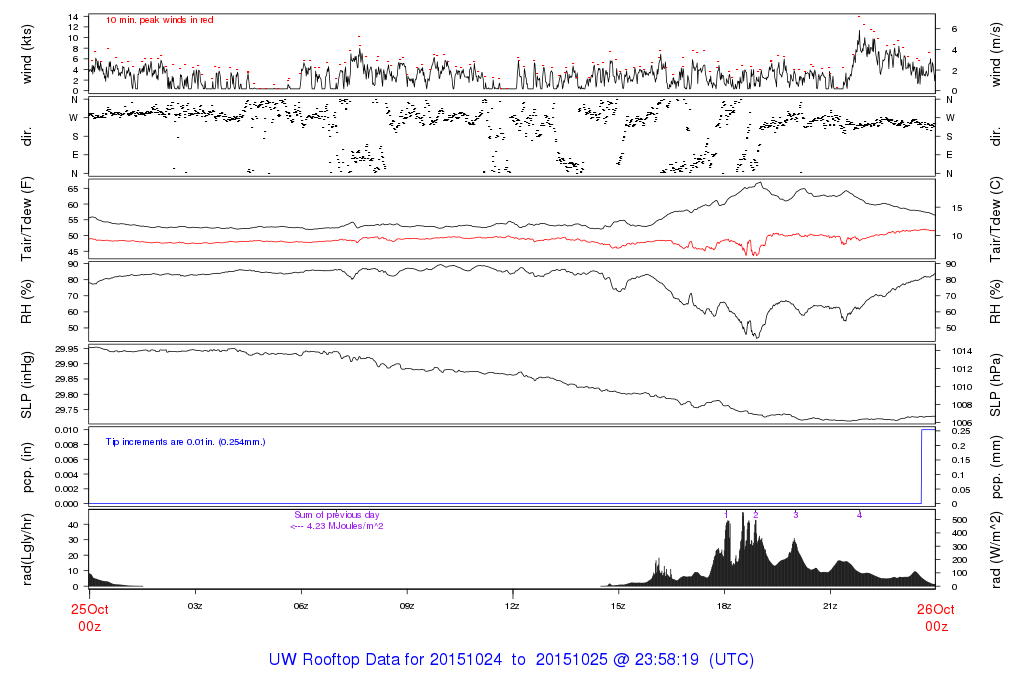Select the '1014' hPa tick value
Image resolution: width=1024 pixels, height=700 pixels.
[961, 351]
